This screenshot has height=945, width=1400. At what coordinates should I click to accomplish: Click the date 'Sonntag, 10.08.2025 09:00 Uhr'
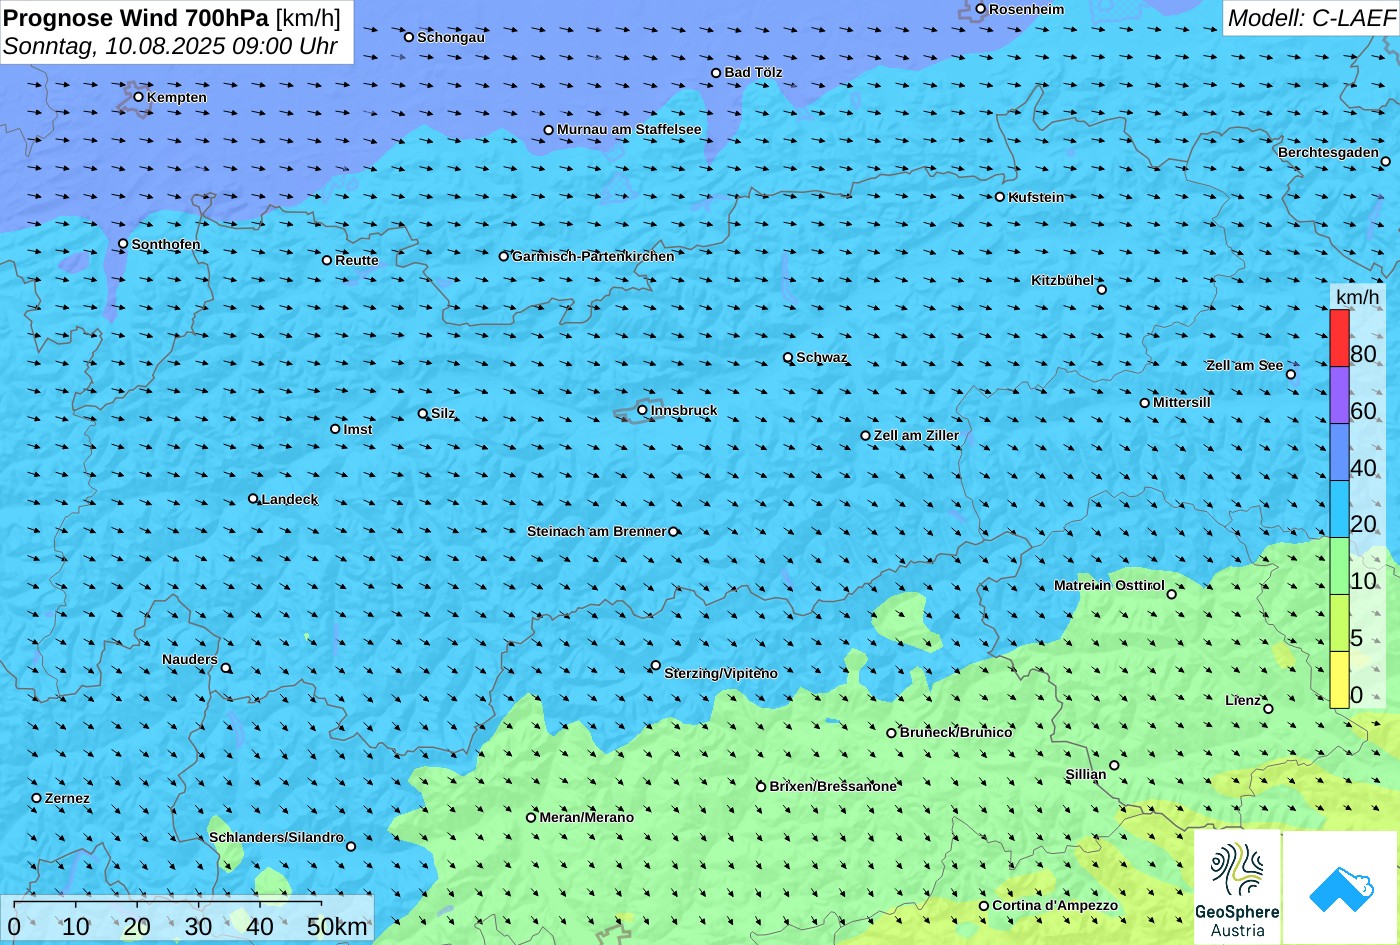[170, 46]
